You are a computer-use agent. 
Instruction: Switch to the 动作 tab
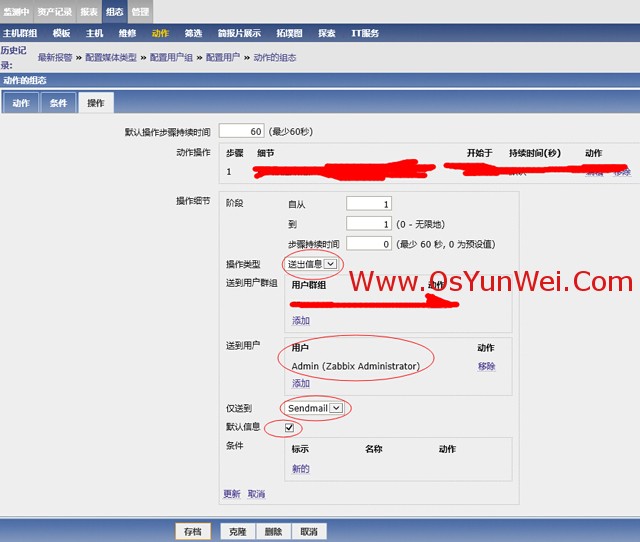click(x=21, y=103)
